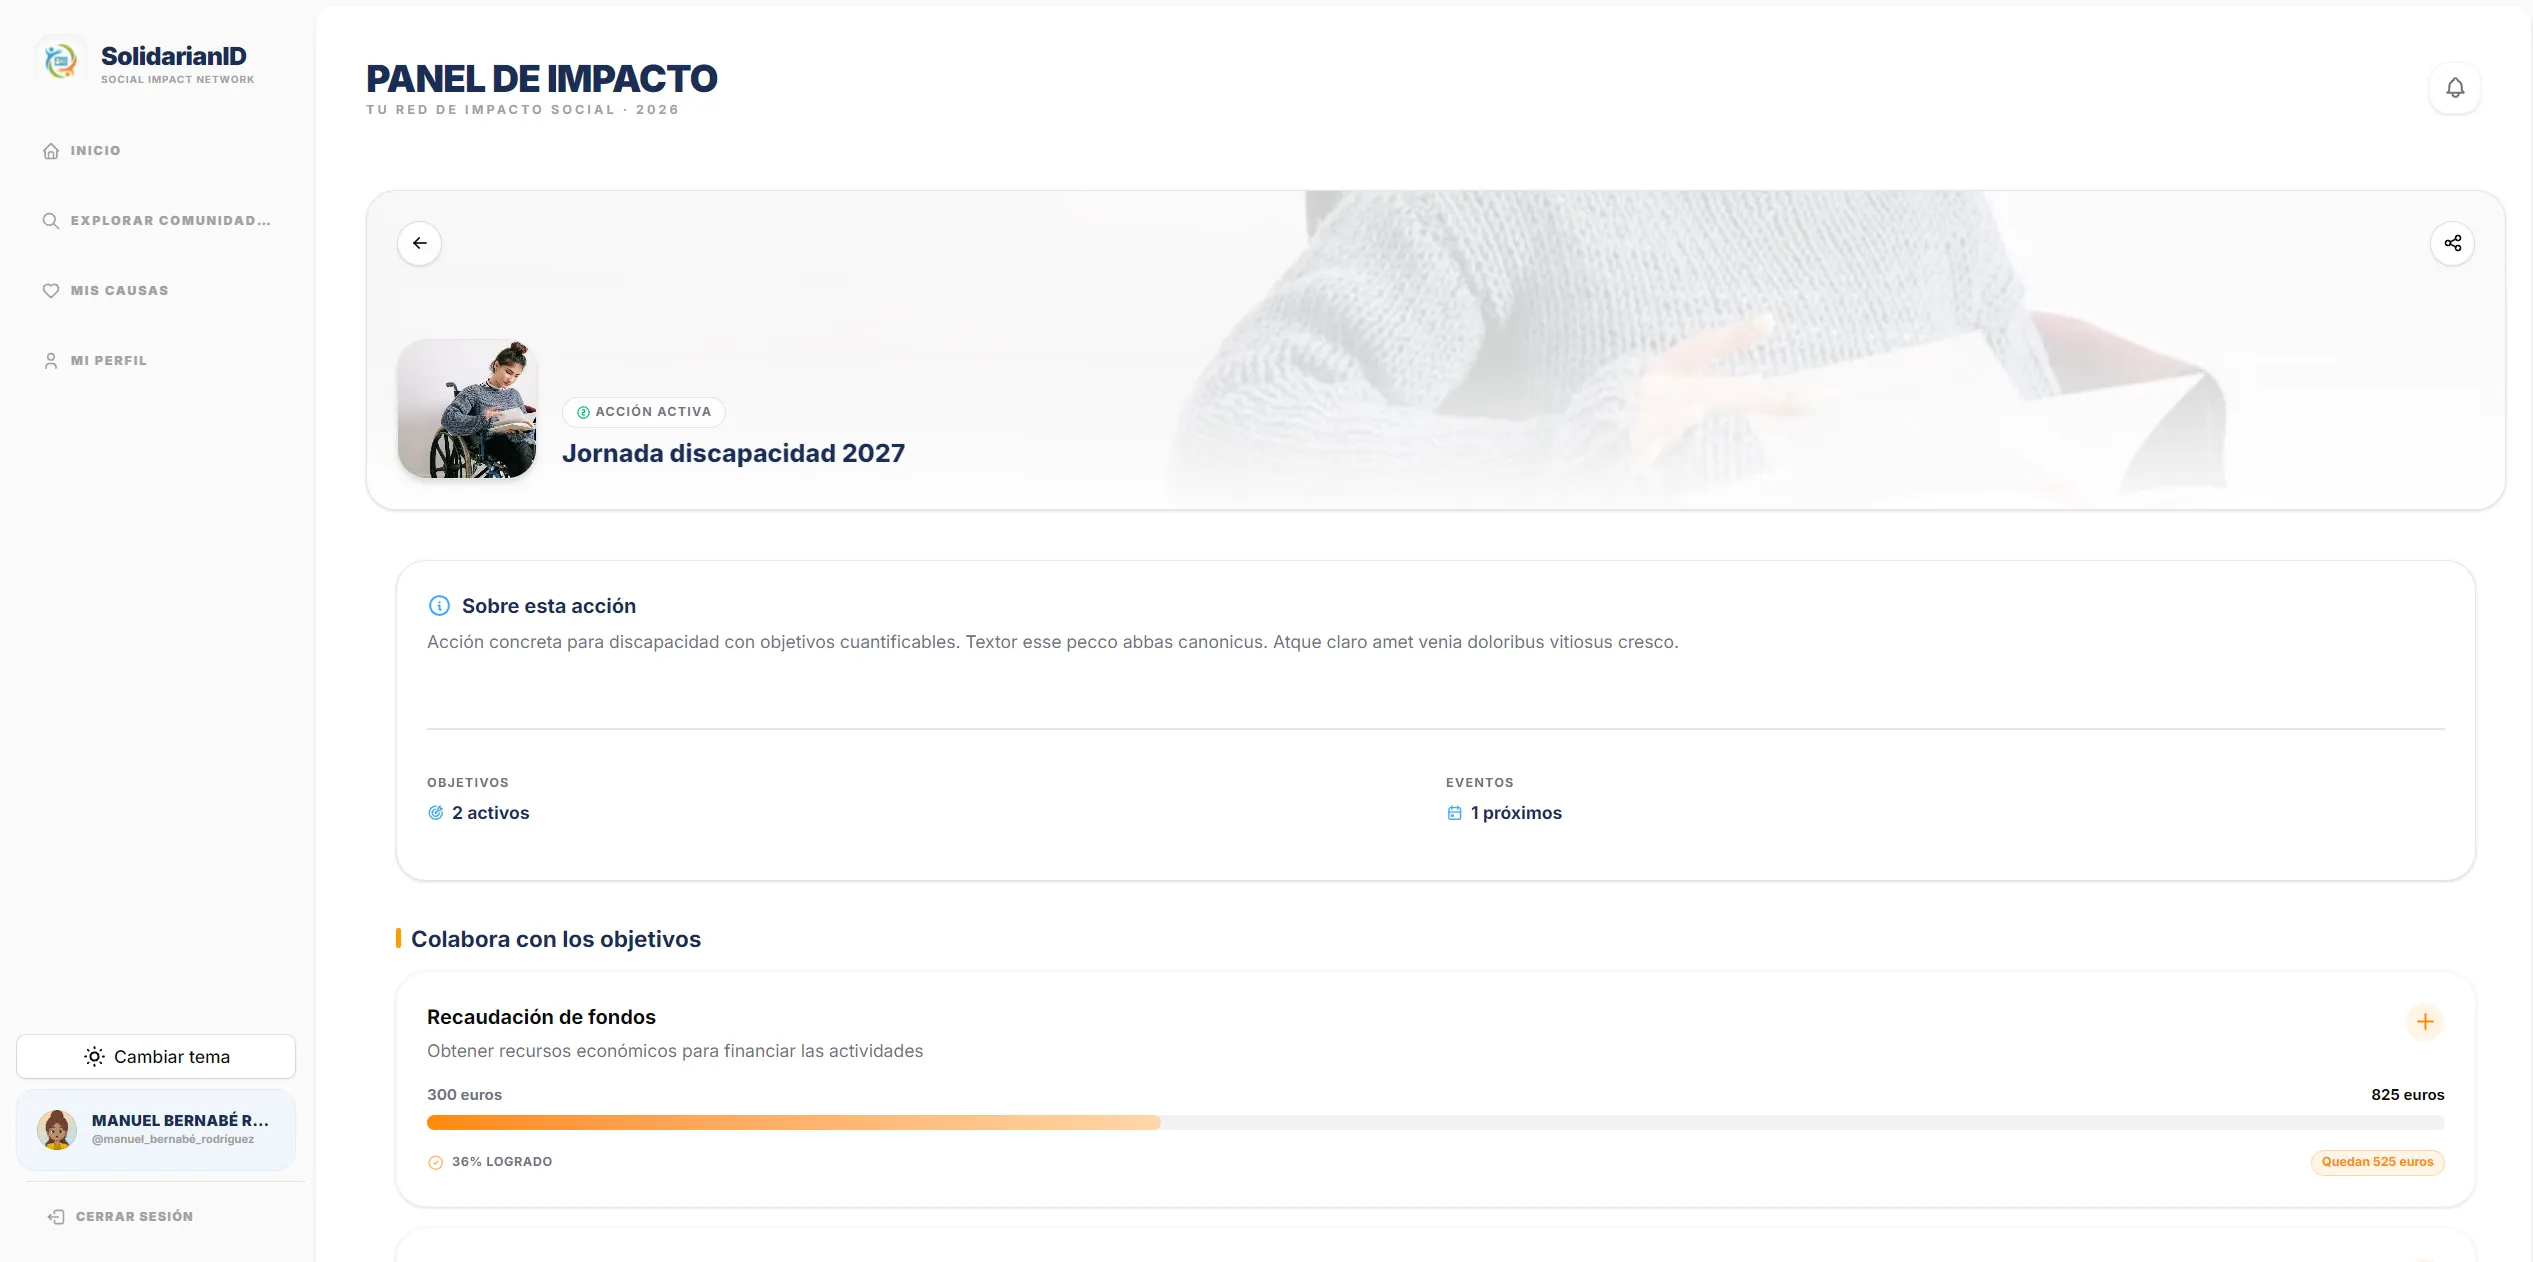
Task: Select the Jornada discapacidad 2027 title
Action: 733,453
